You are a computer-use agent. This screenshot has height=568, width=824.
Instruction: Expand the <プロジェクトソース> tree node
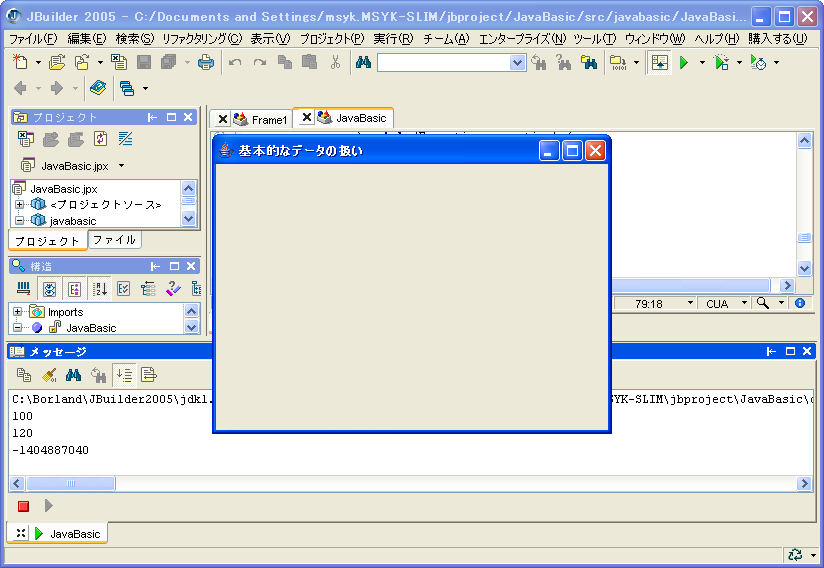tap(19, 205)
